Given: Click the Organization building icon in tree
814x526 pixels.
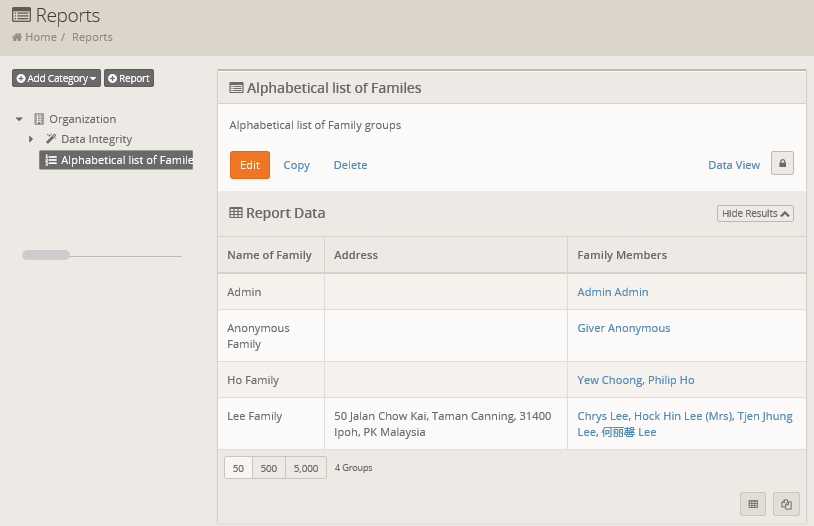Looking at the screenshot, I should tap(39, 119).
